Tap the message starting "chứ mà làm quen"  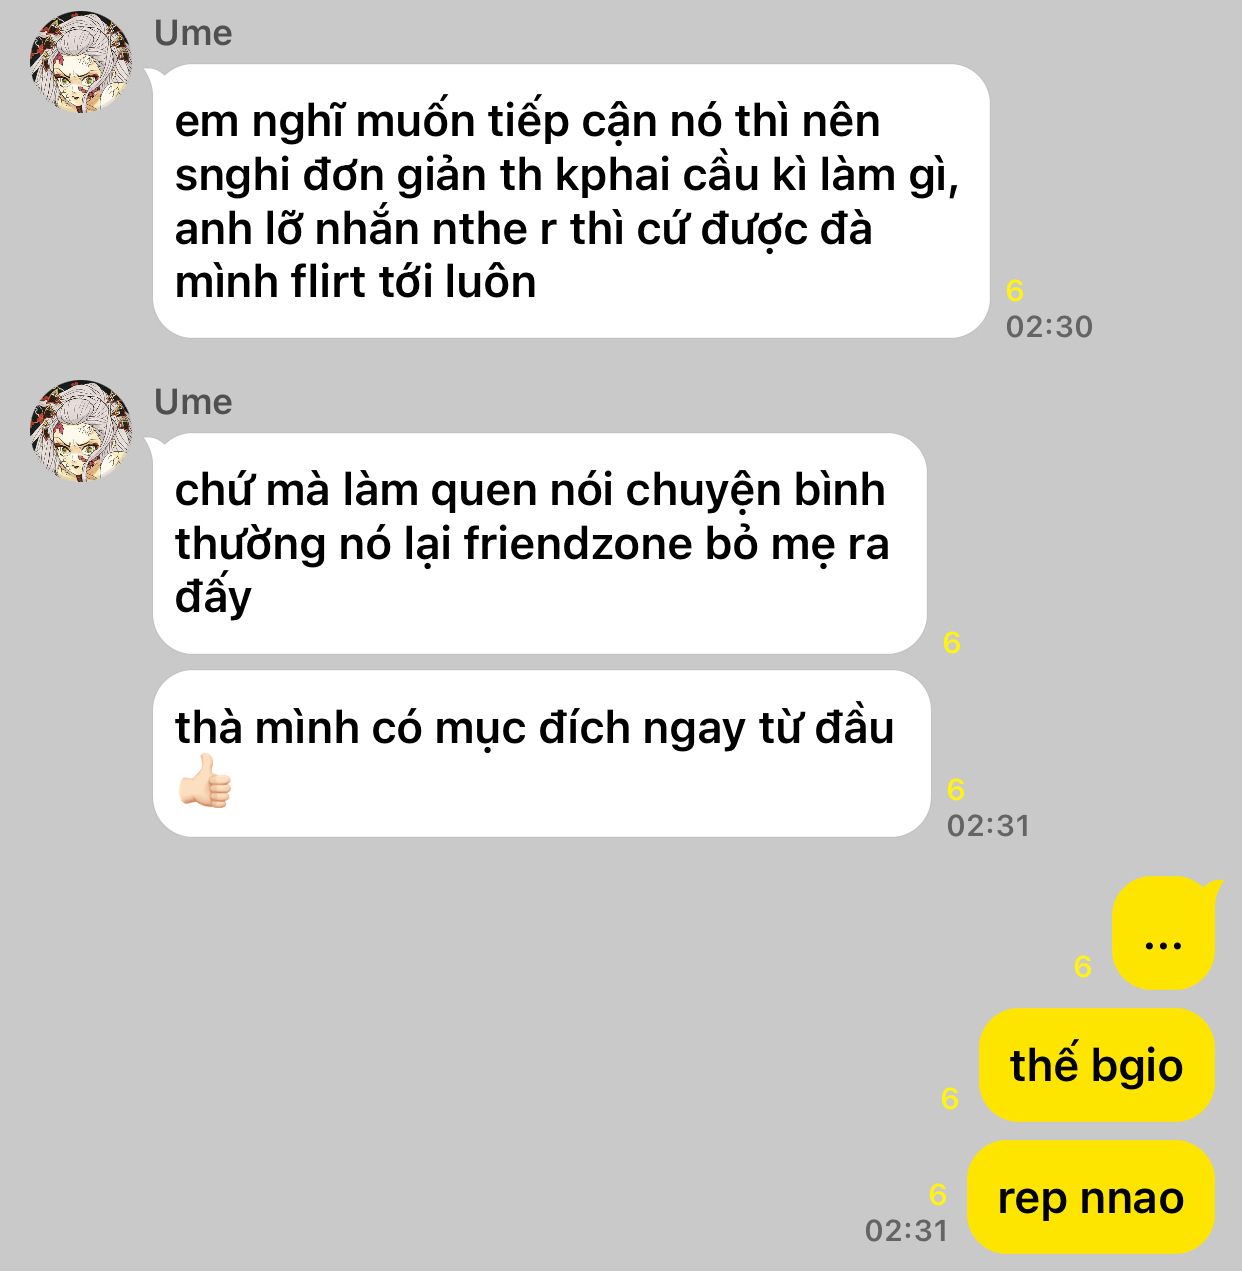(539, 544)
